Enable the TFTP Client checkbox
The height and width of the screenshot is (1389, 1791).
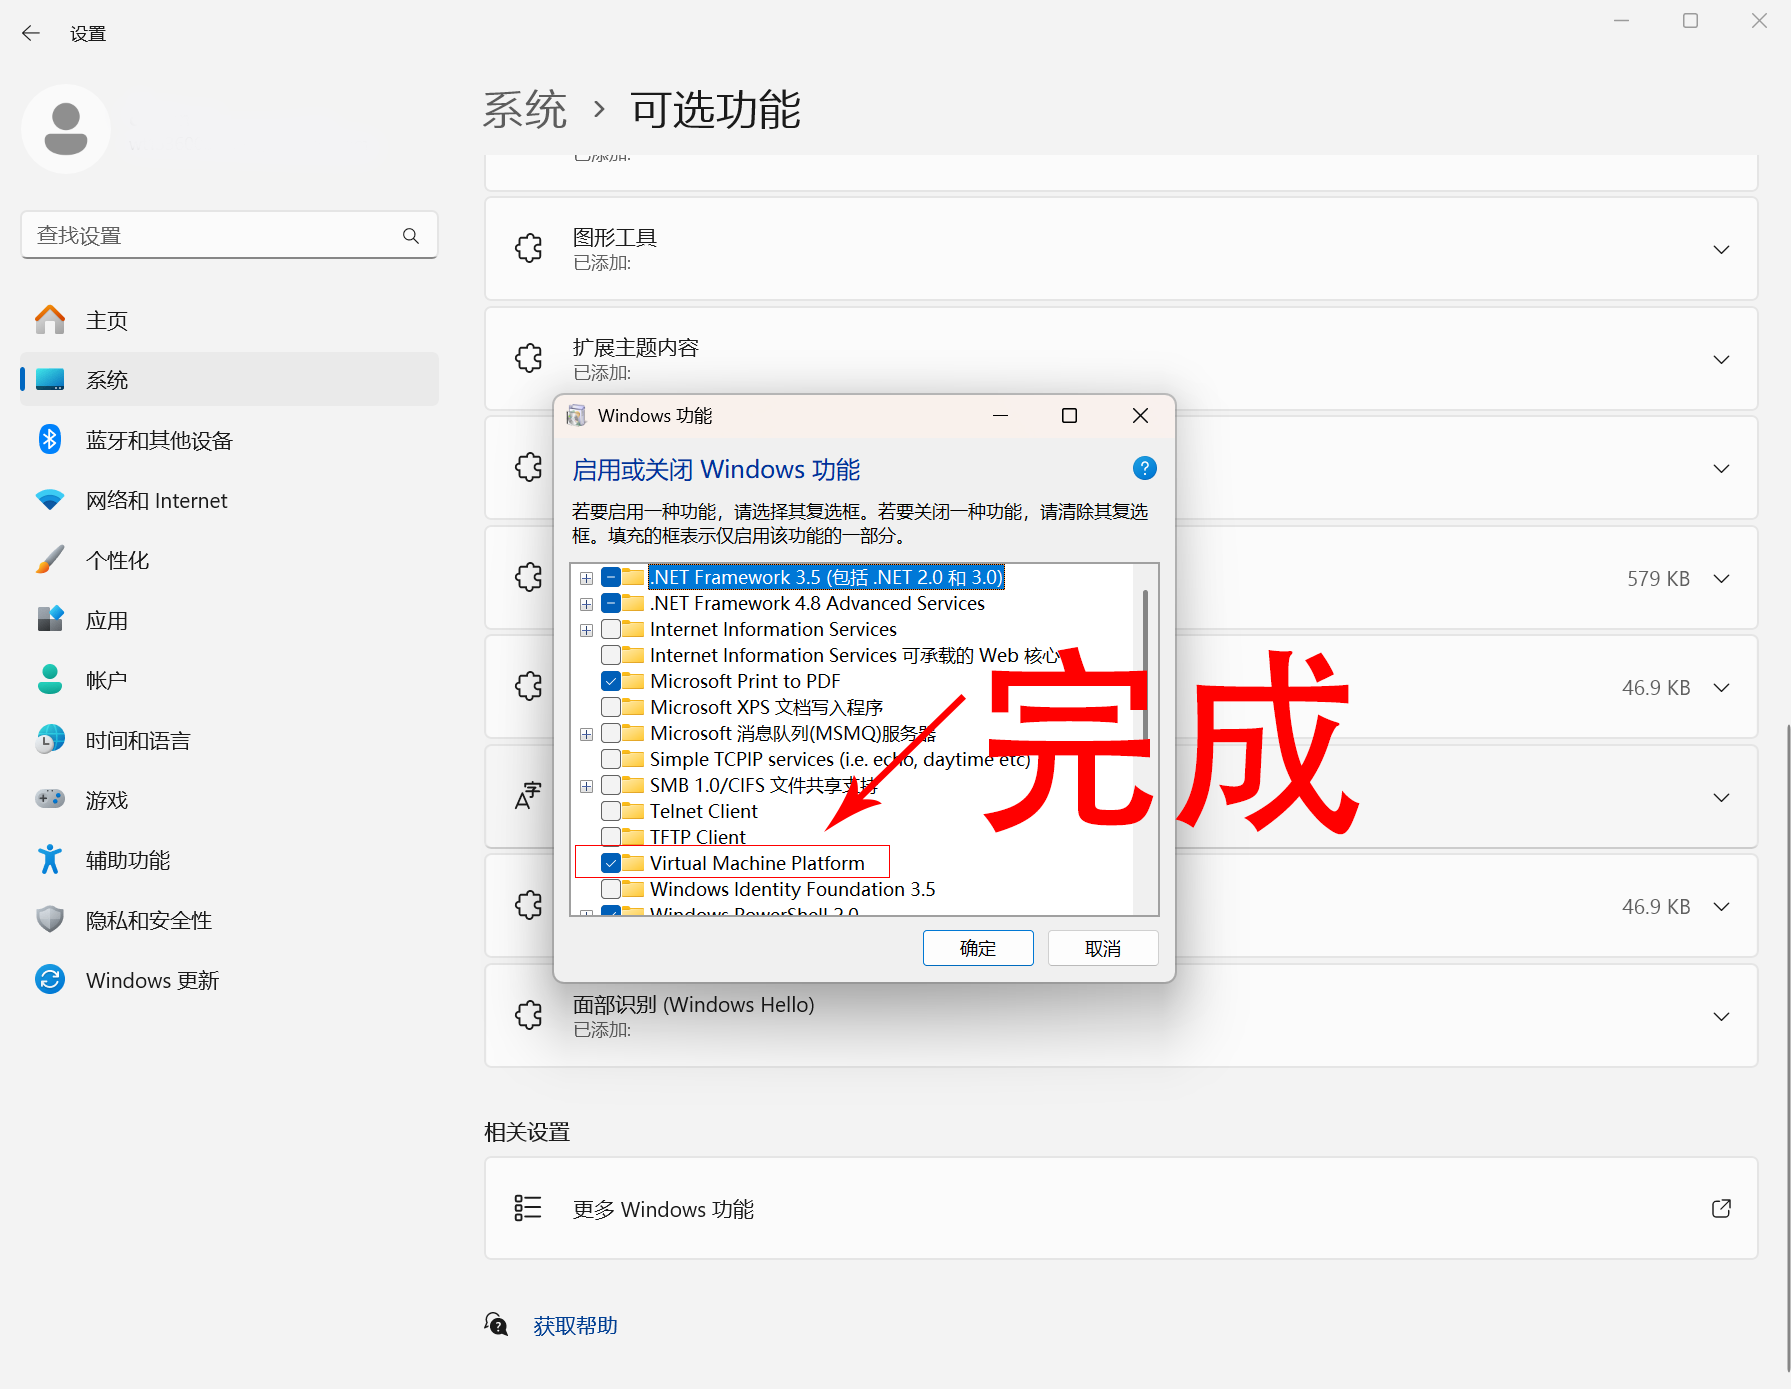click(x=611, y=837)
